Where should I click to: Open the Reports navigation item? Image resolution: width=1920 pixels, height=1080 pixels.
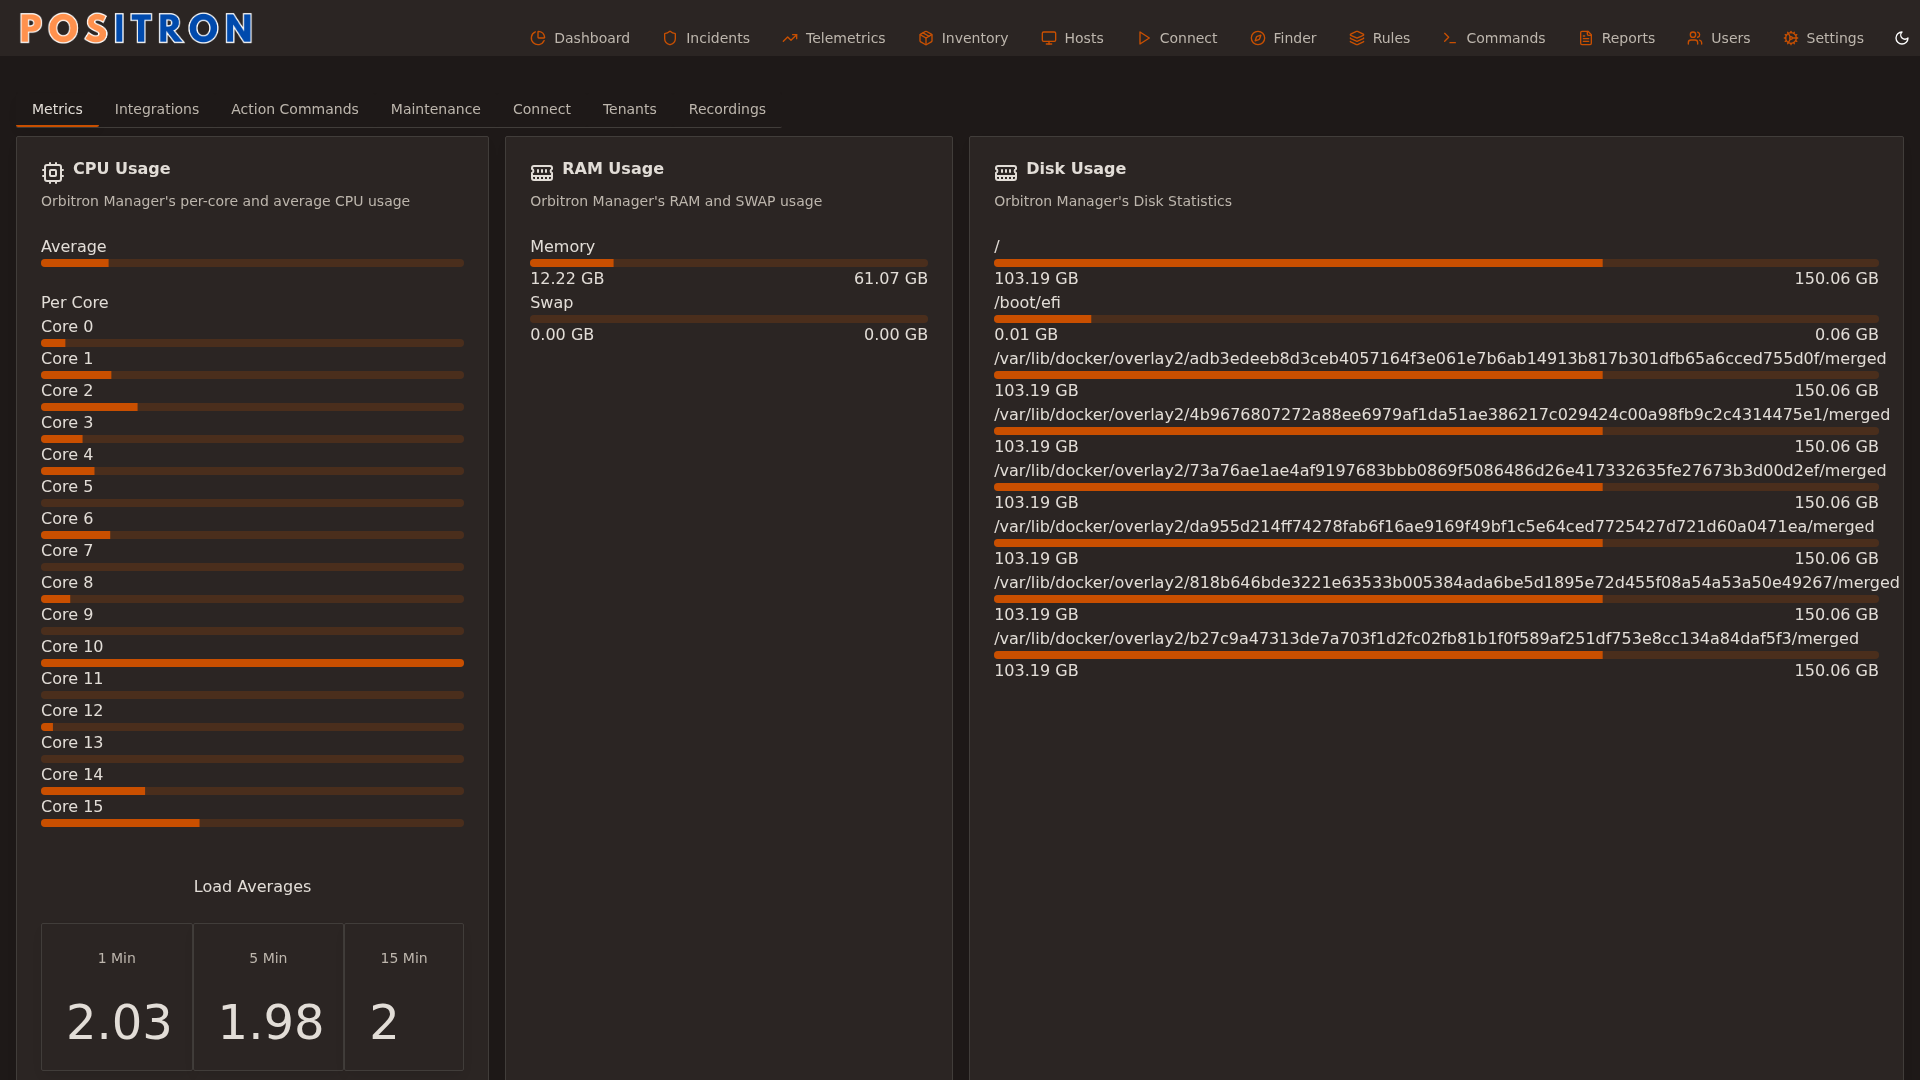[x=1617, y=38]
